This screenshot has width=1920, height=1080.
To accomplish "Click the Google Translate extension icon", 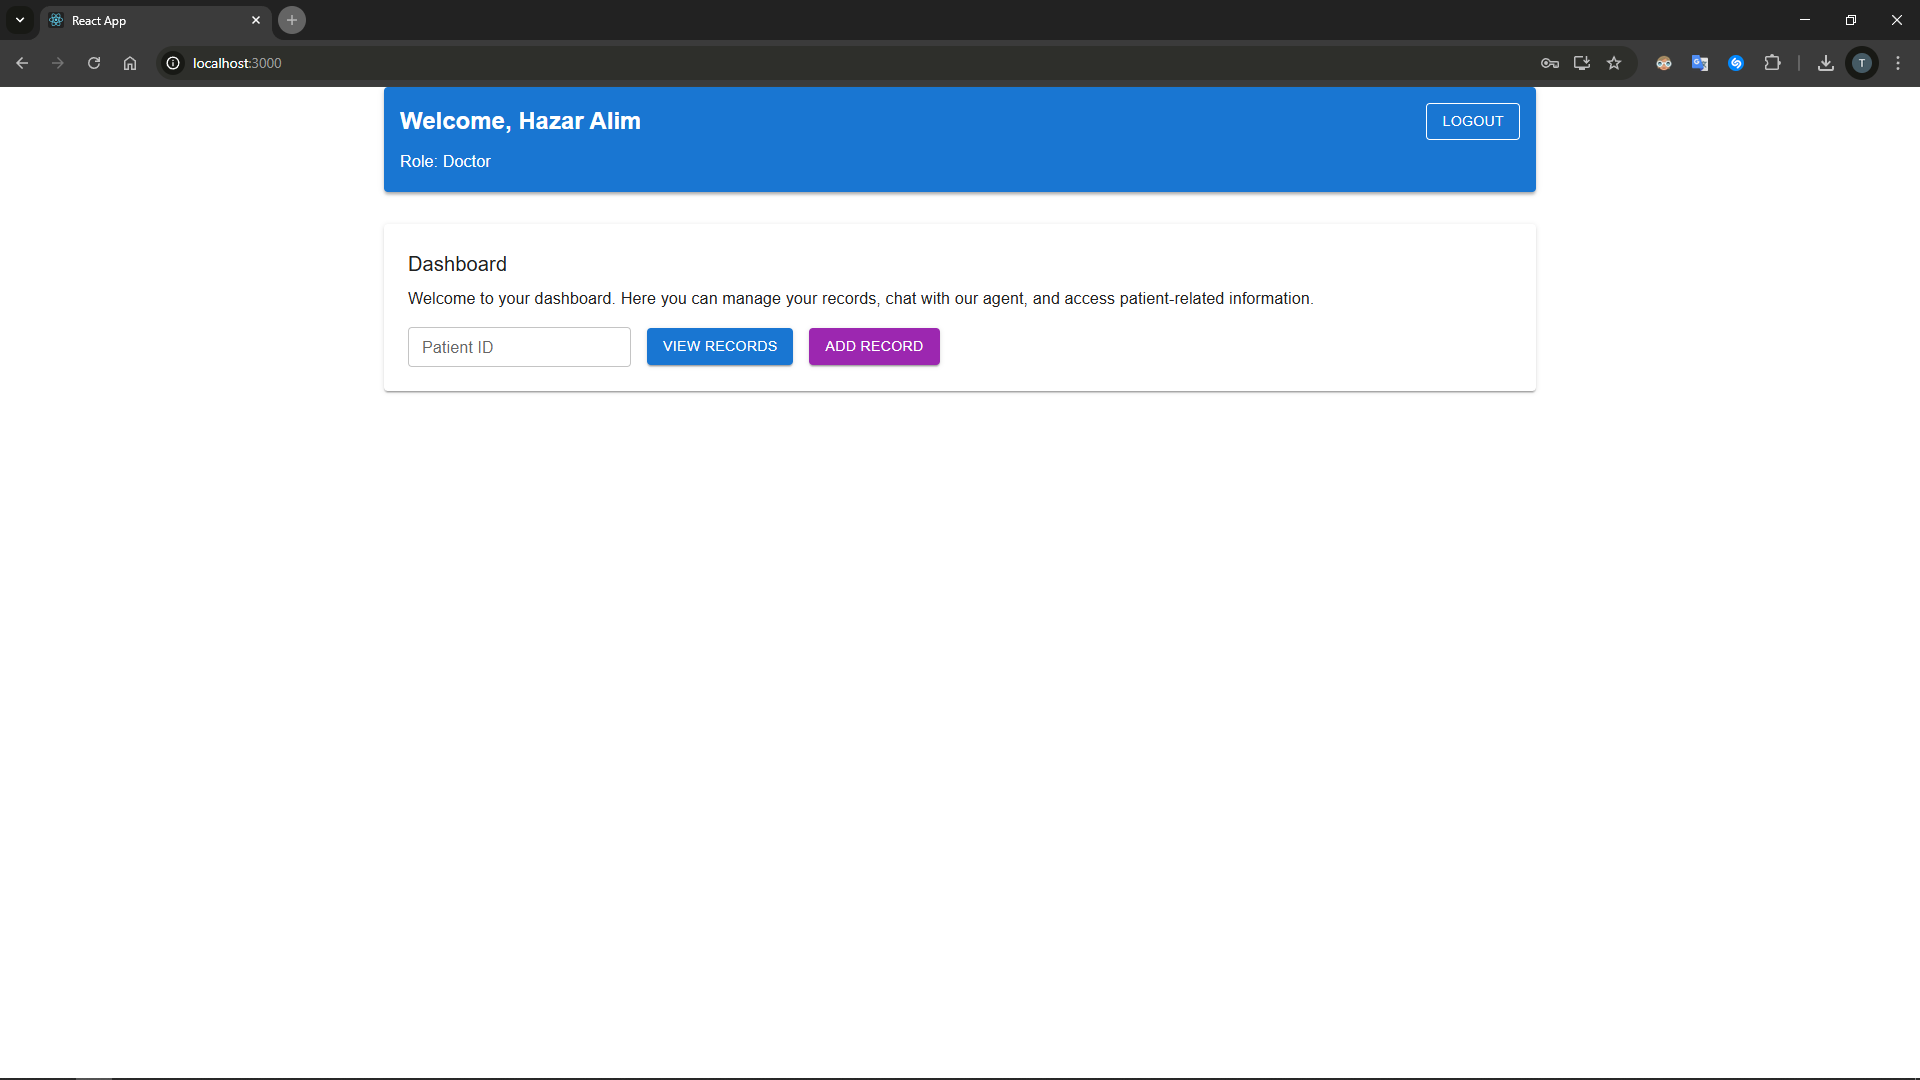I will click(x=1700, y=63).
